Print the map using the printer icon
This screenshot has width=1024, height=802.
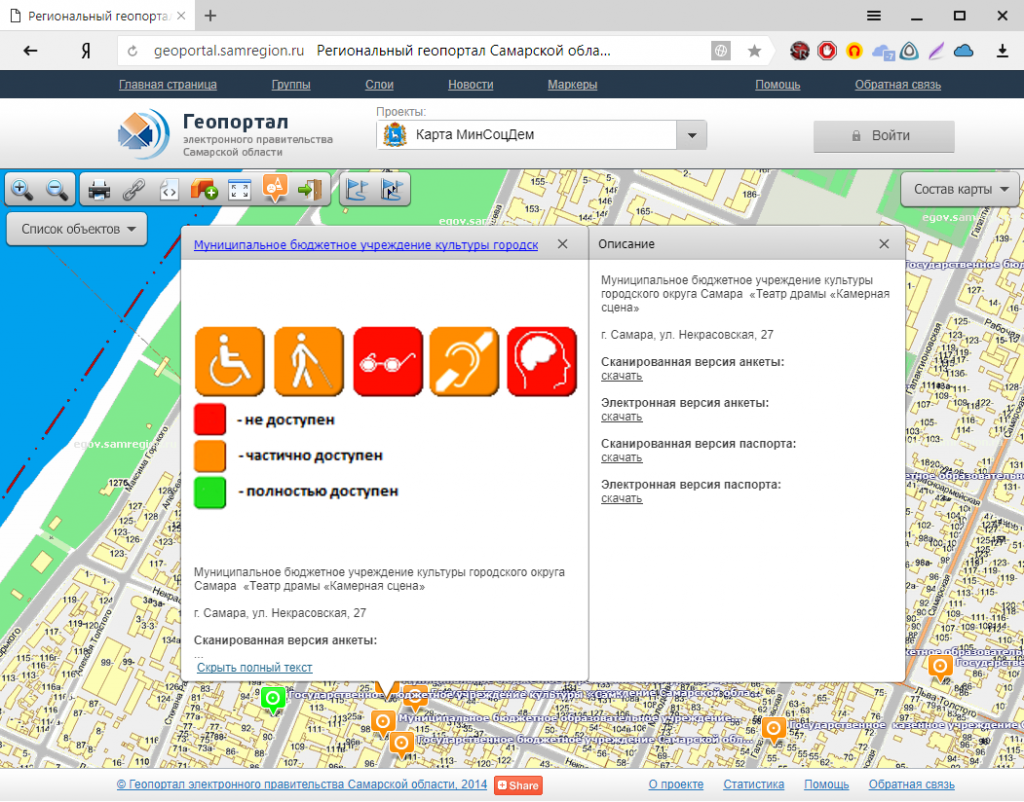pos(99,190)
